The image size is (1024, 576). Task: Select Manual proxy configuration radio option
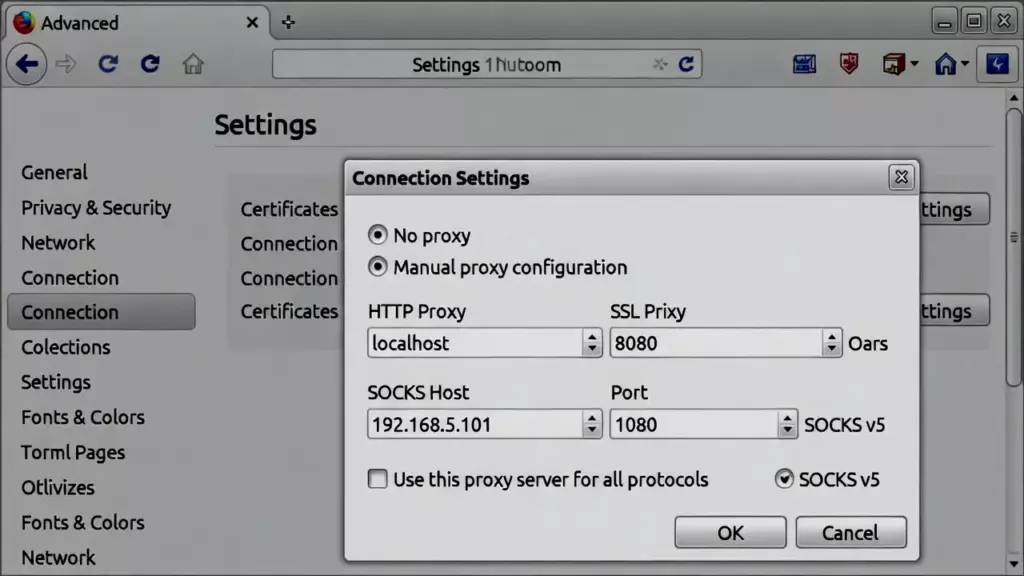pyautogui.click(x=378, y=267)
